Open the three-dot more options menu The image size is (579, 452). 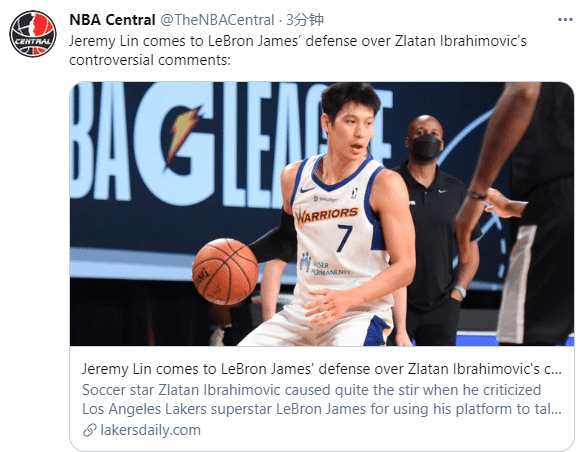point(565,20)
